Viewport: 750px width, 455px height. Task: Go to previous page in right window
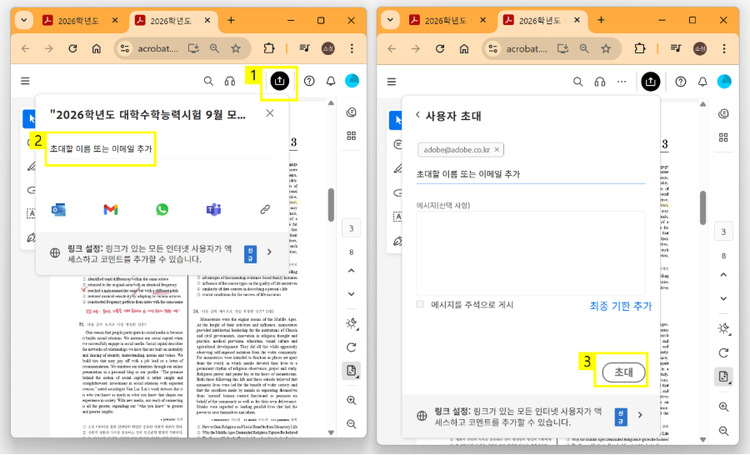point(724,275)
